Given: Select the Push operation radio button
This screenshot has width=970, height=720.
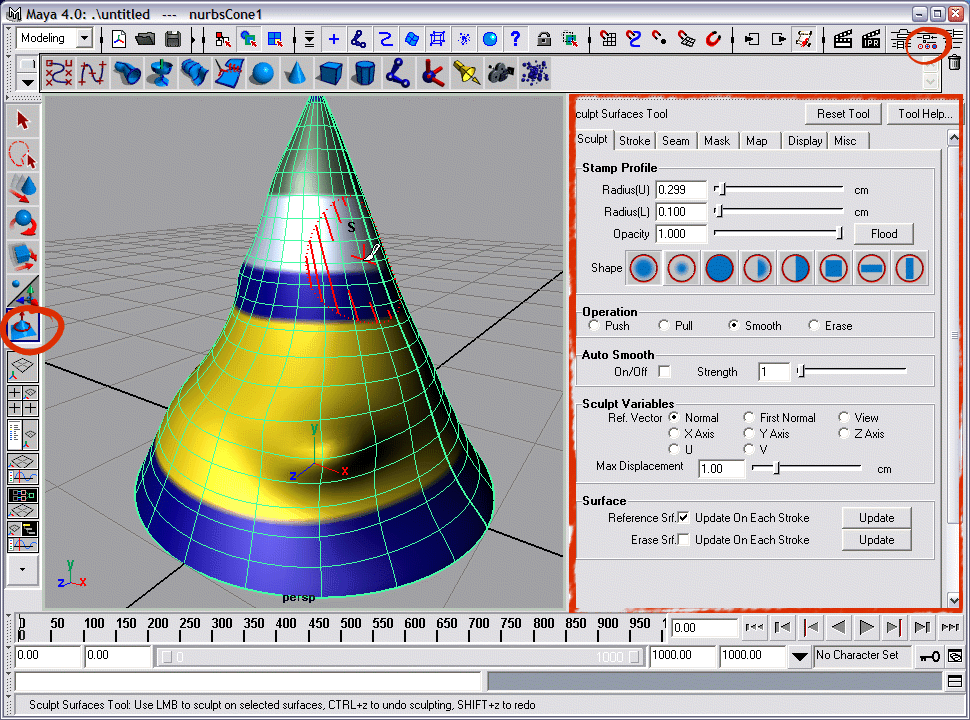Looking at the screenshot, I should tap(595, 326).
